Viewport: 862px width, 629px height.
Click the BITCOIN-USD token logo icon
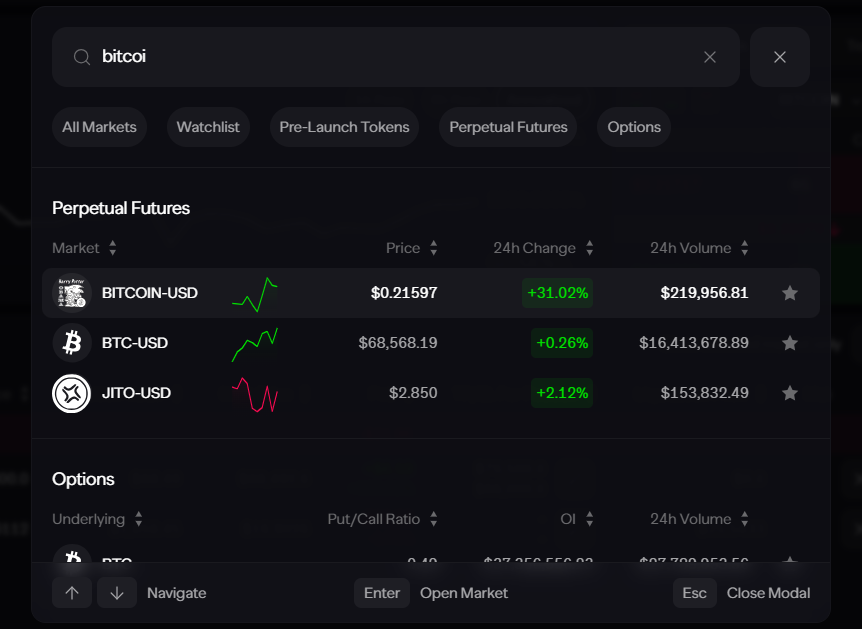point(72,293)
